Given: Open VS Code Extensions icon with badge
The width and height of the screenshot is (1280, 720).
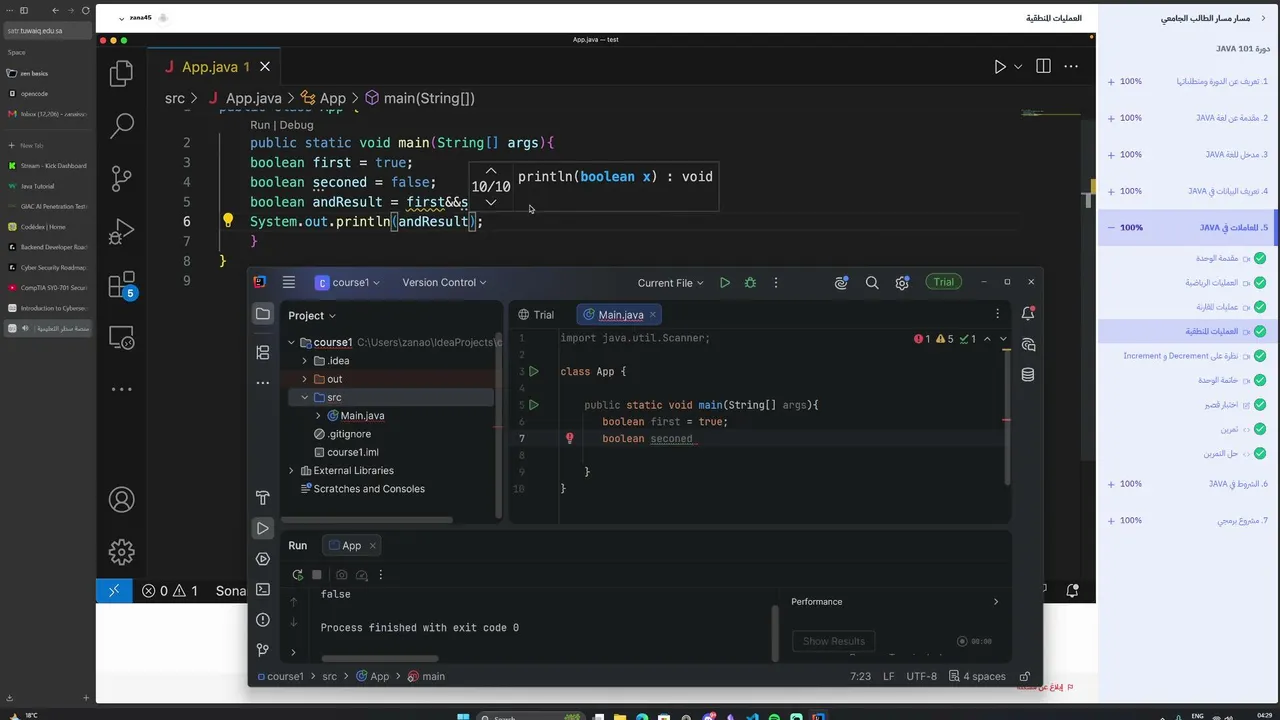Looking at the screenshot, I should (x=121, y=285).
